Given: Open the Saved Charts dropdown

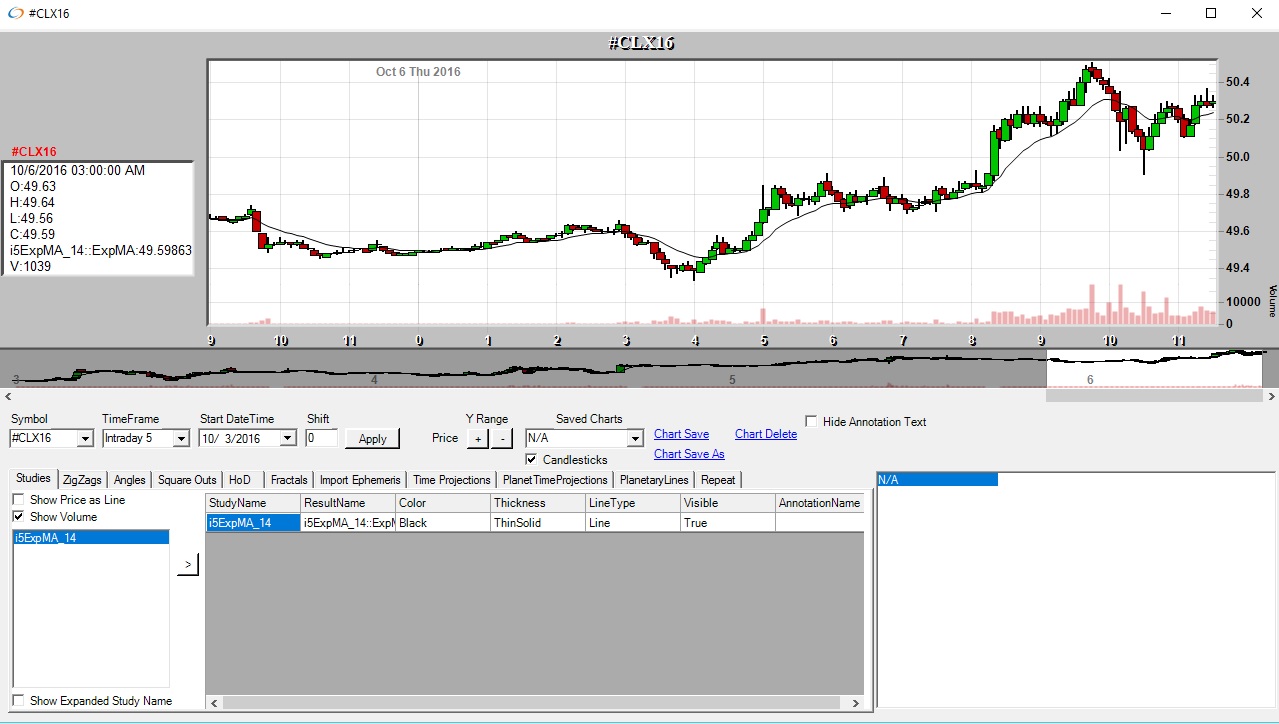Looking at the screenshot, I should [634, 438].
